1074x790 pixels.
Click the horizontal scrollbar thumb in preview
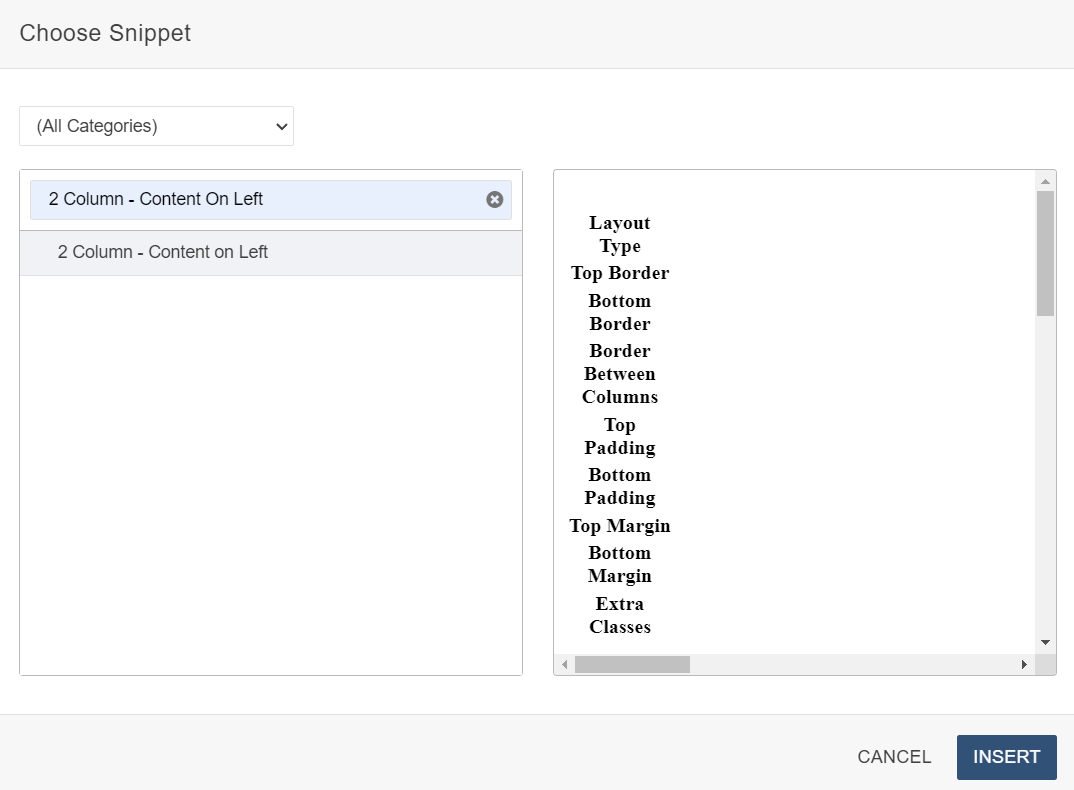pyautogui.click(x=632, y=664)
